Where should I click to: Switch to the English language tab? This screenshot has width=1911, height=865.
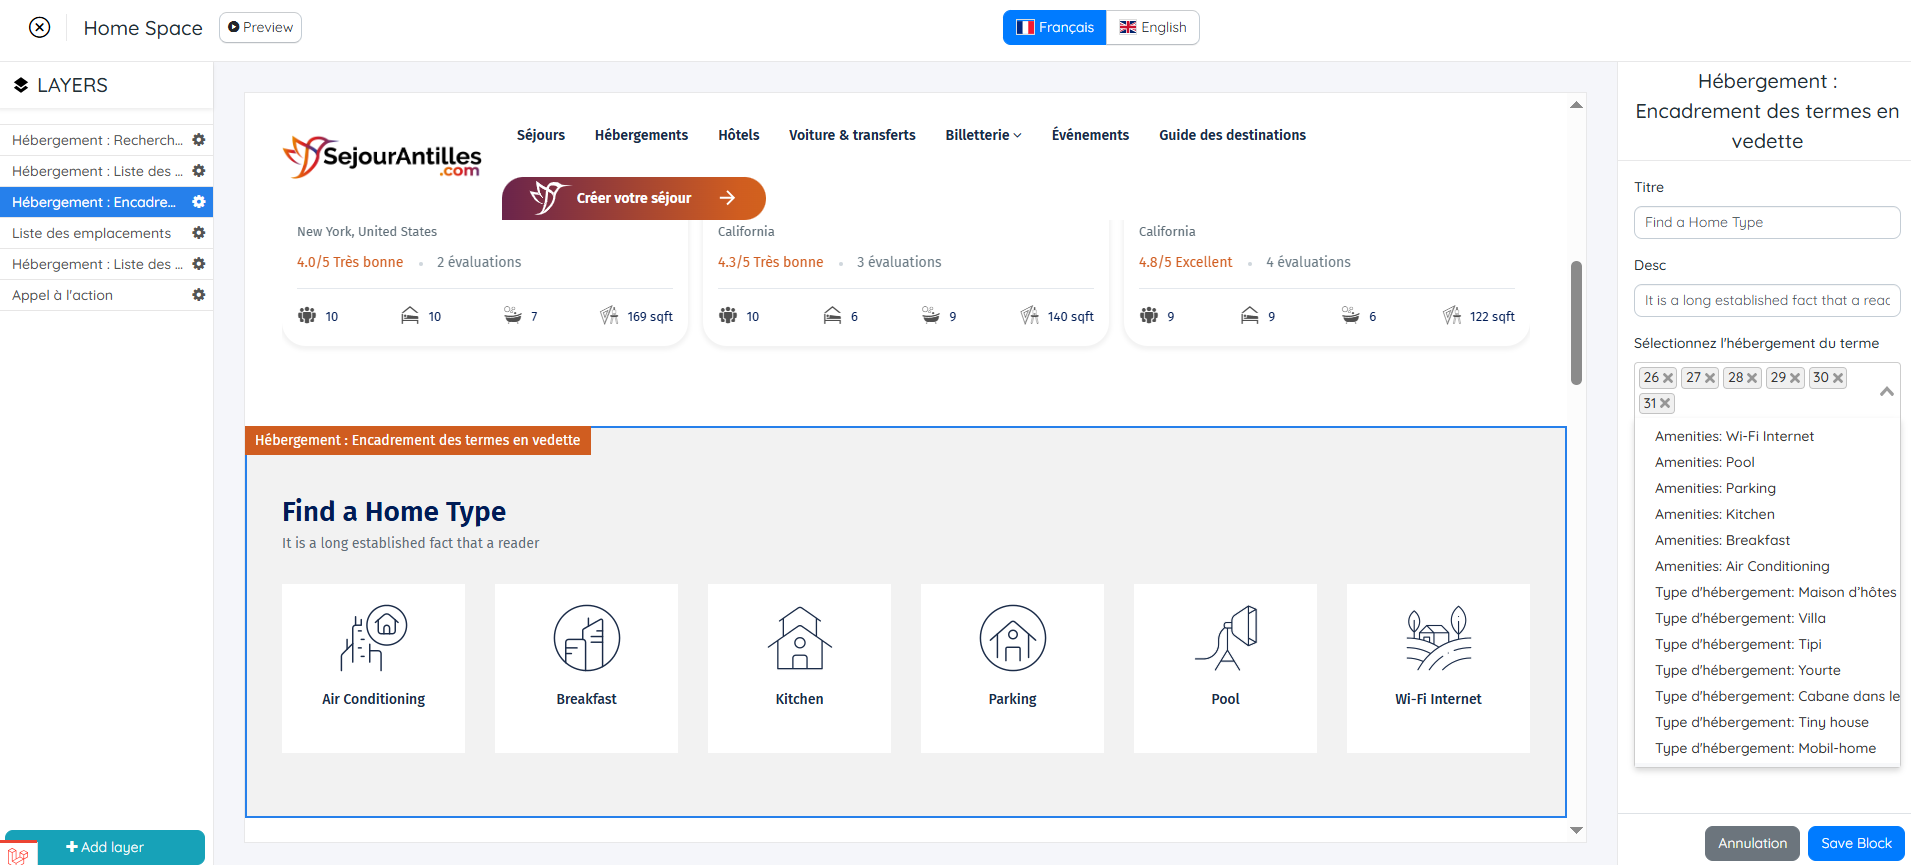tap(1152, 28)
